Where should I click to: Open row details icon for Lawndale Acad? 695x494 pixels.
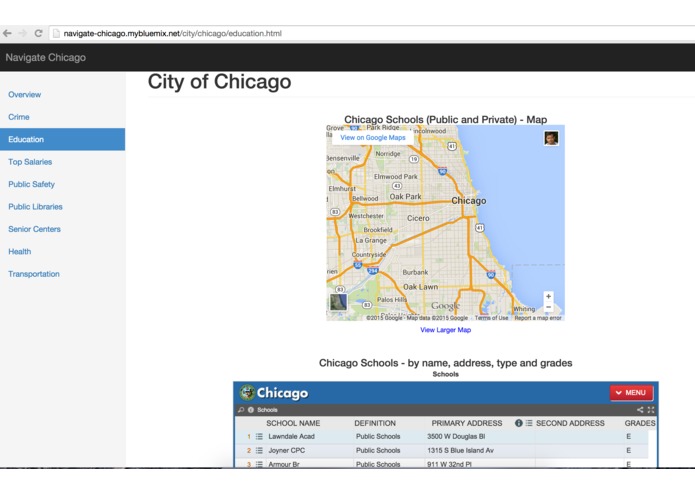pos(259,436)
